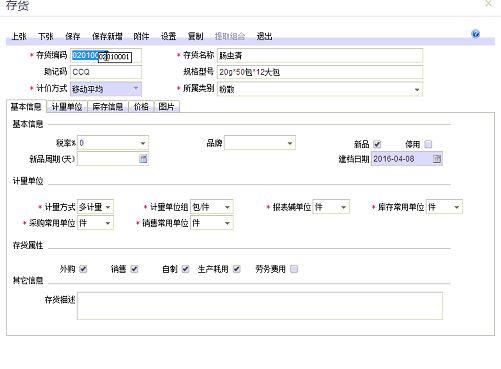Viewport: 501px width, 369px height.
Task: Click the 存货编码 input field
Action: click(106, 56)
